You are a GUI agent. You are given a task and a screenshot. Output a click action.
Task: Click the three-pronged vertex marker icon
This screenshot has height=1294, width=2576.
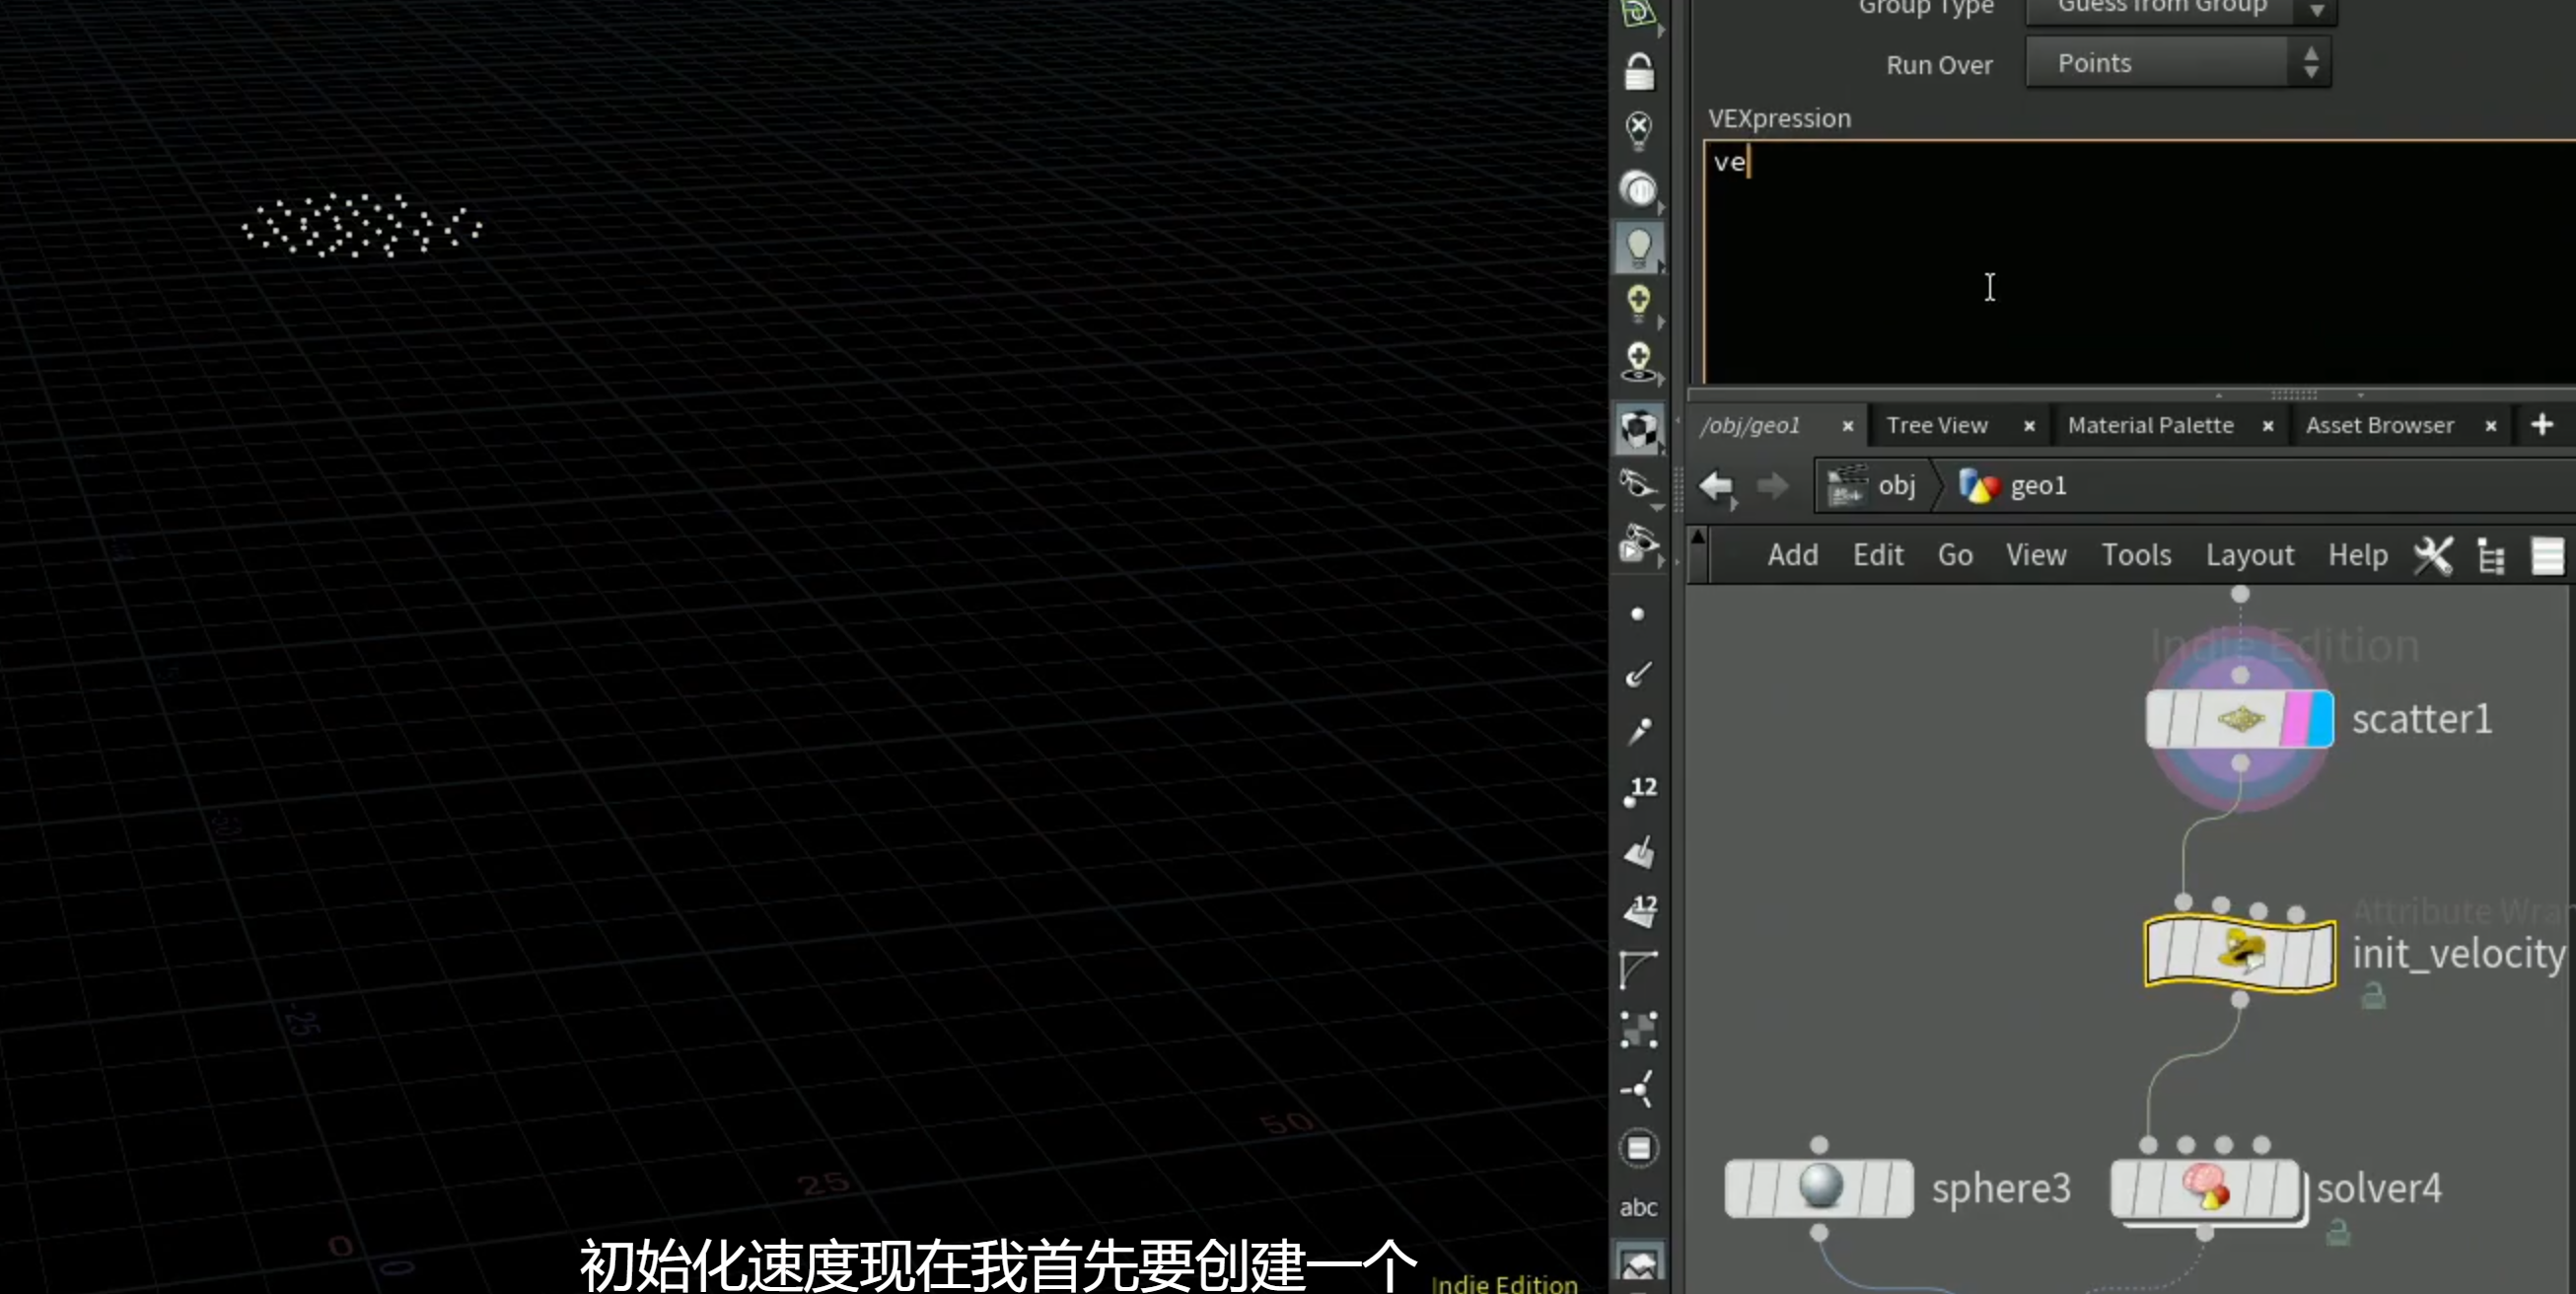click(1637, 1089)
